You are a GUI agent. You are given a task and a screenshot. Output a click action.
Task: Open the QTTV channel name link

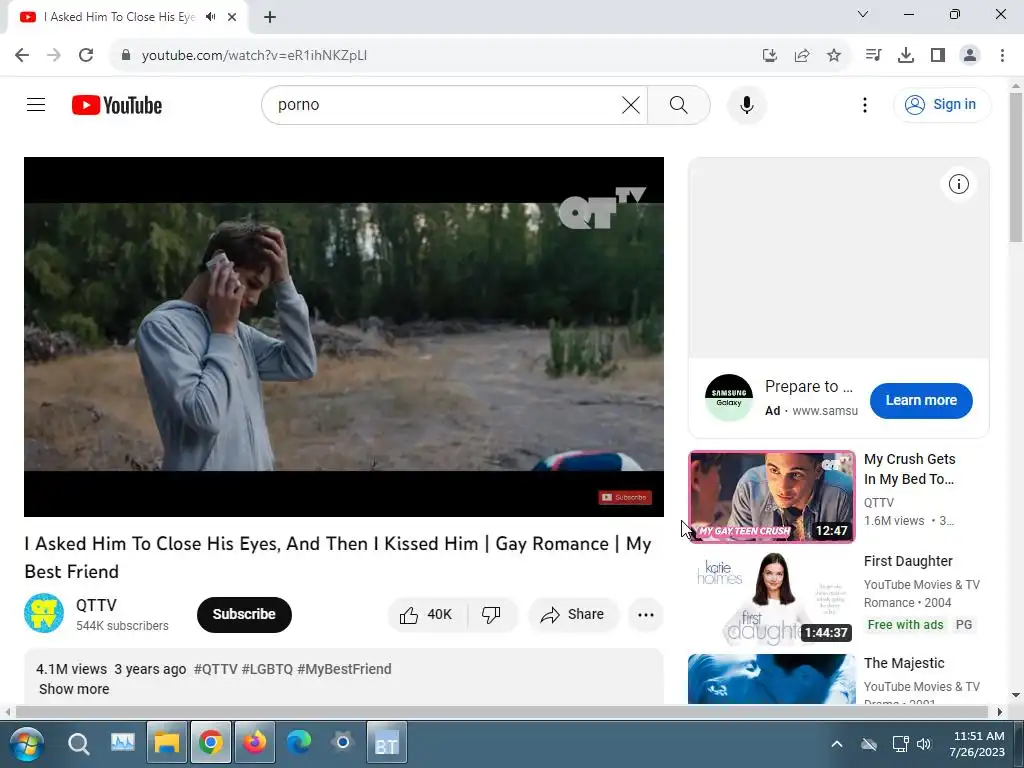click(x=96, y=605)
